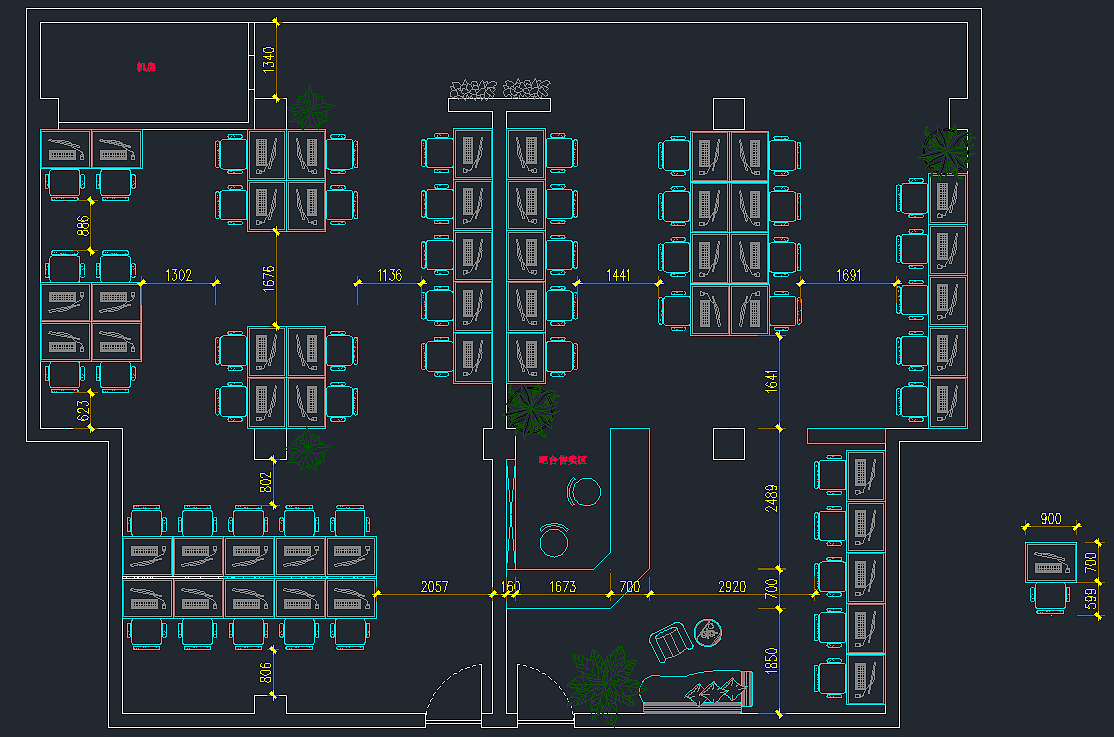
Task: Select the 1302 dimension value
Action: pos(178,275)
